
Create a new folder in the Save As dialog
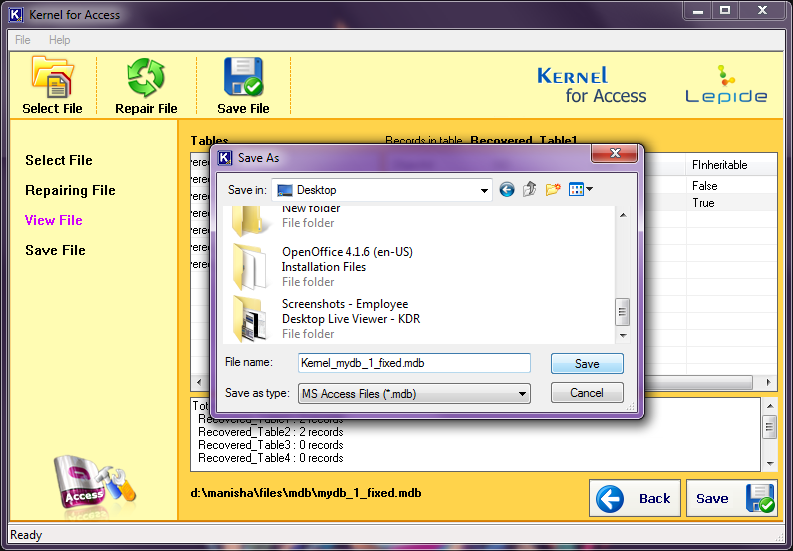pos(553,190)
